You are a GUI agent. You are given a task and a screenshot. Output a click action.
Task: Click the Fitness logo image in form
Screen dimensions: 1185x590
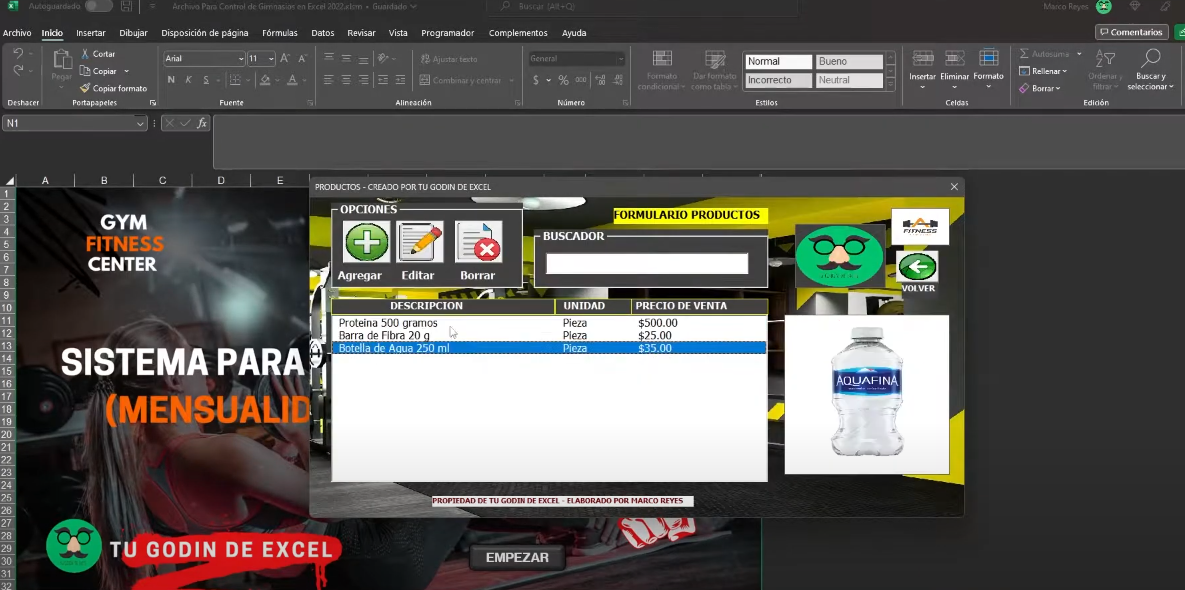pos(920,227)
